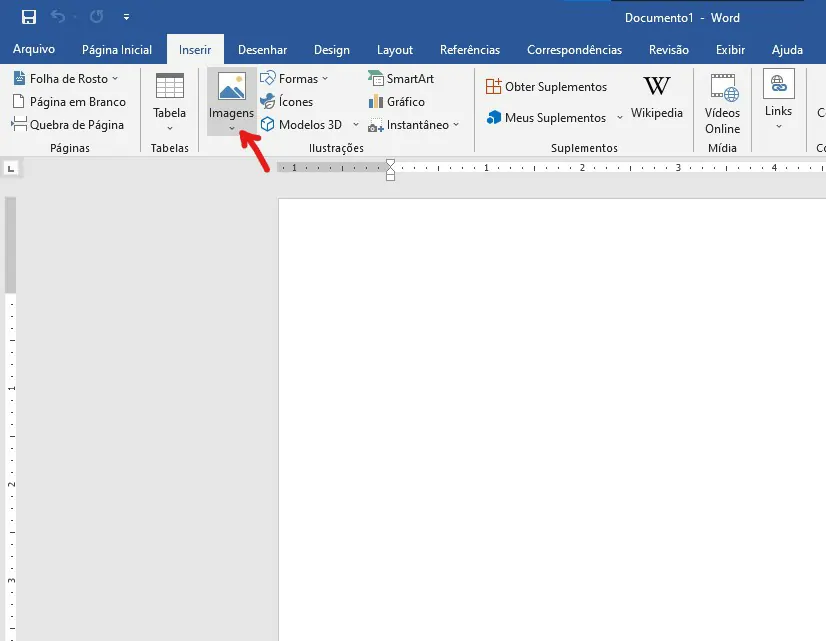
Task: Expand the Folha de Rosto dropdown arrow
Action: coord(115,78)
